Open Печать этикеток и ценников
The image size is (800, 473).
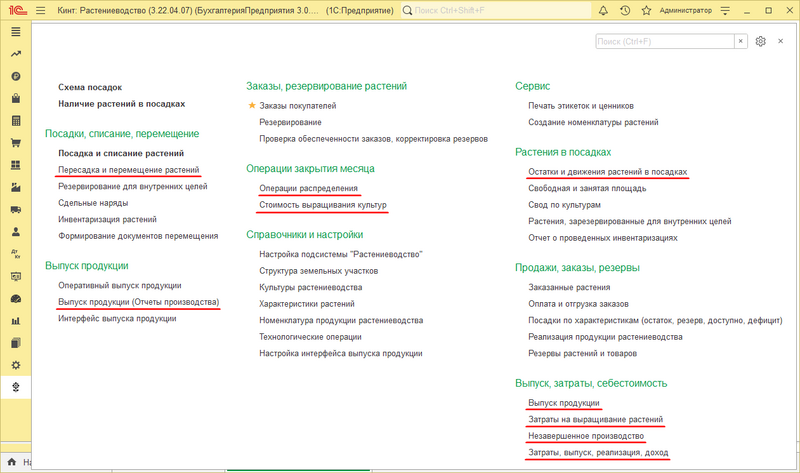click(x=581, y=106)
